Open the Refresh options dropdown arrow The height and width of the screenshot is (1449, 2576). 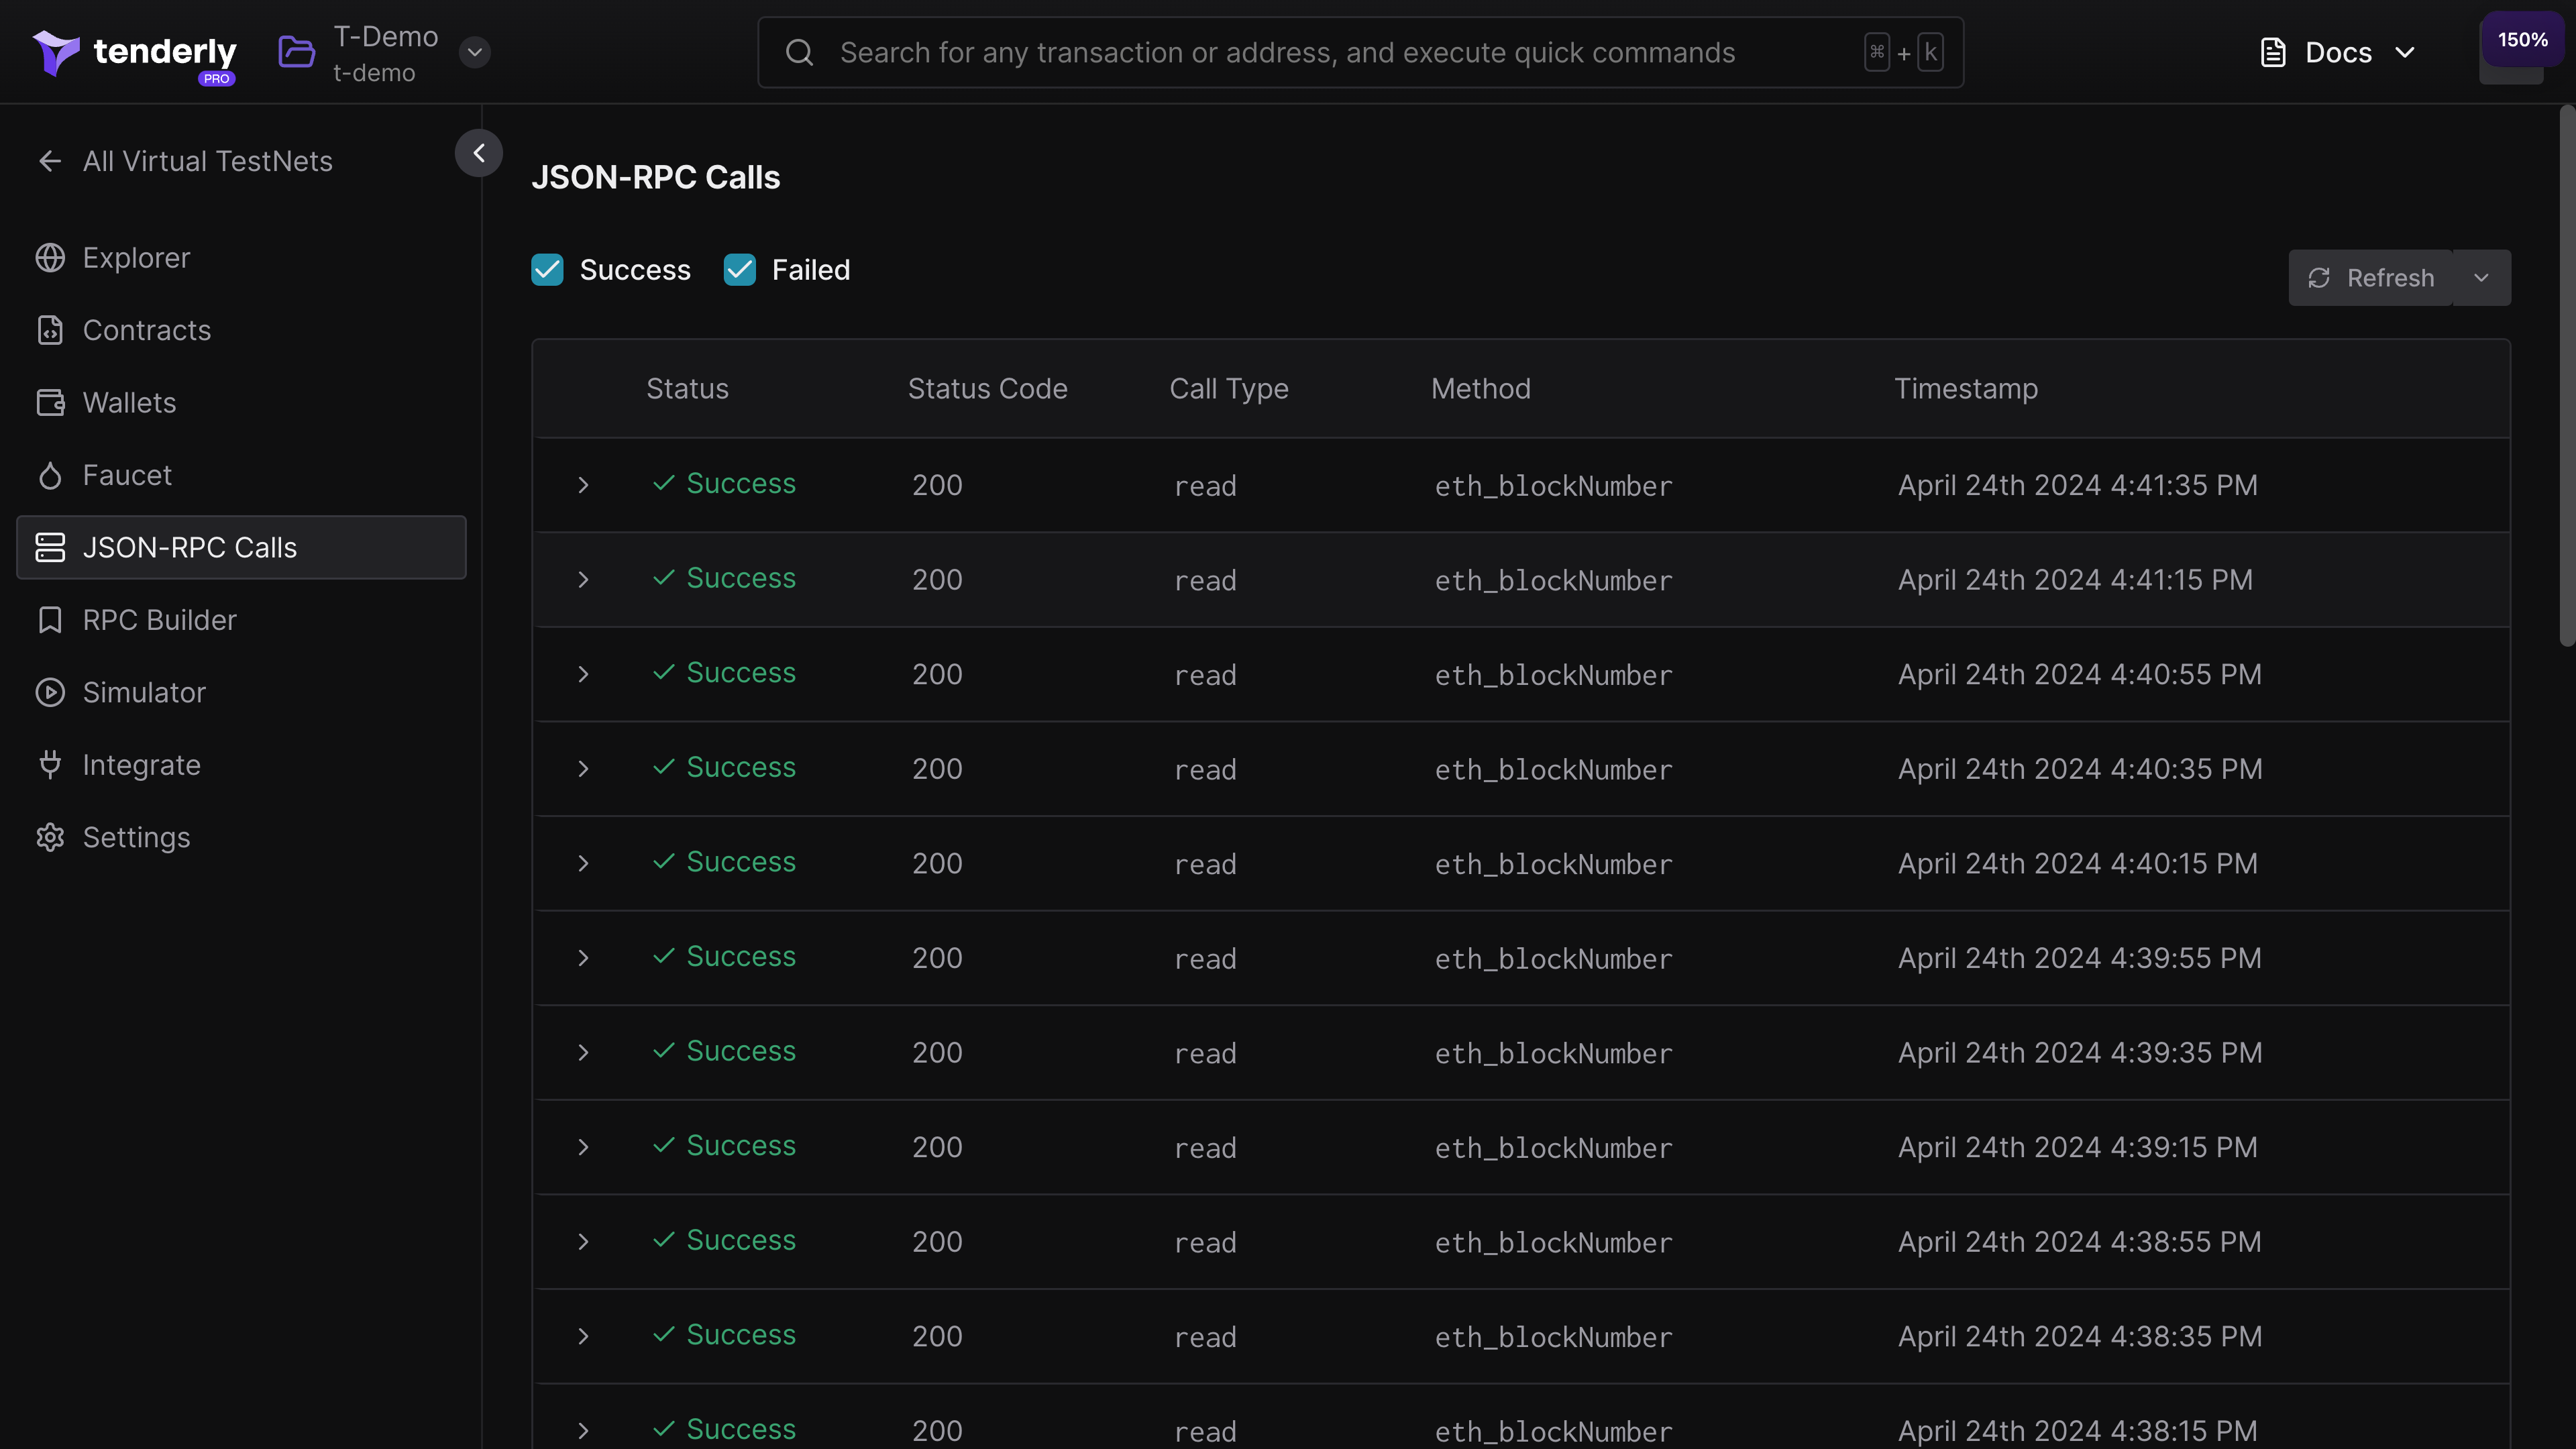click(2482, 278)
